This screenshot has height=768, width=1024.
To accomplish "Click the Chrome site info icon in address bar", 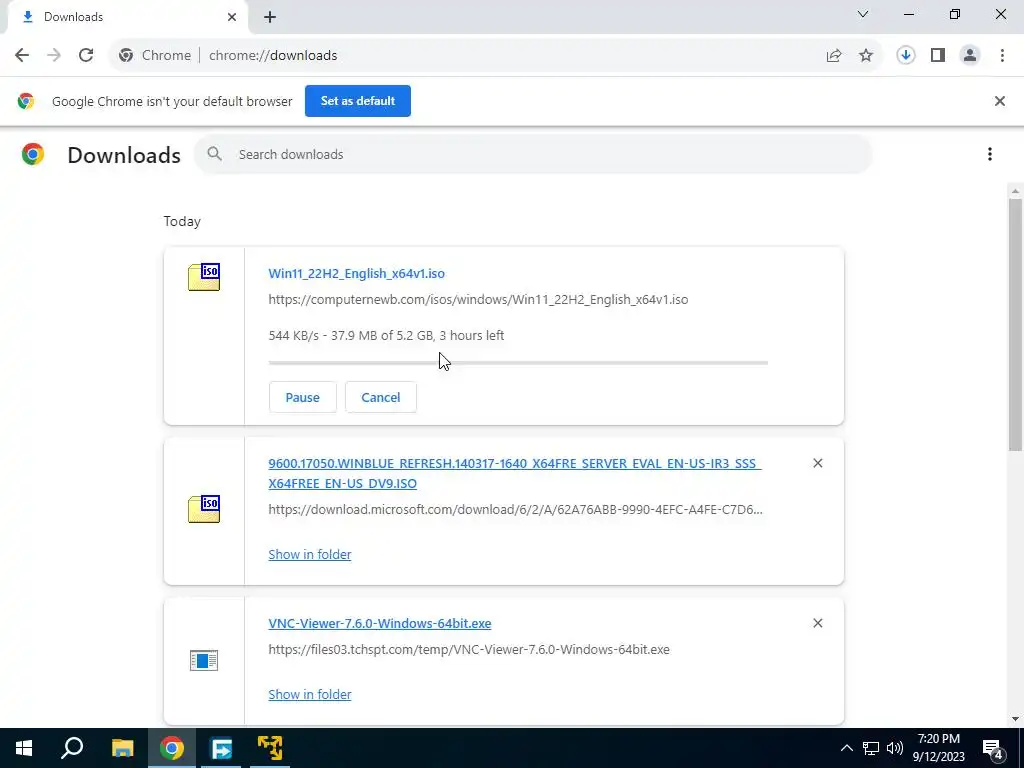I will point(126,56).
